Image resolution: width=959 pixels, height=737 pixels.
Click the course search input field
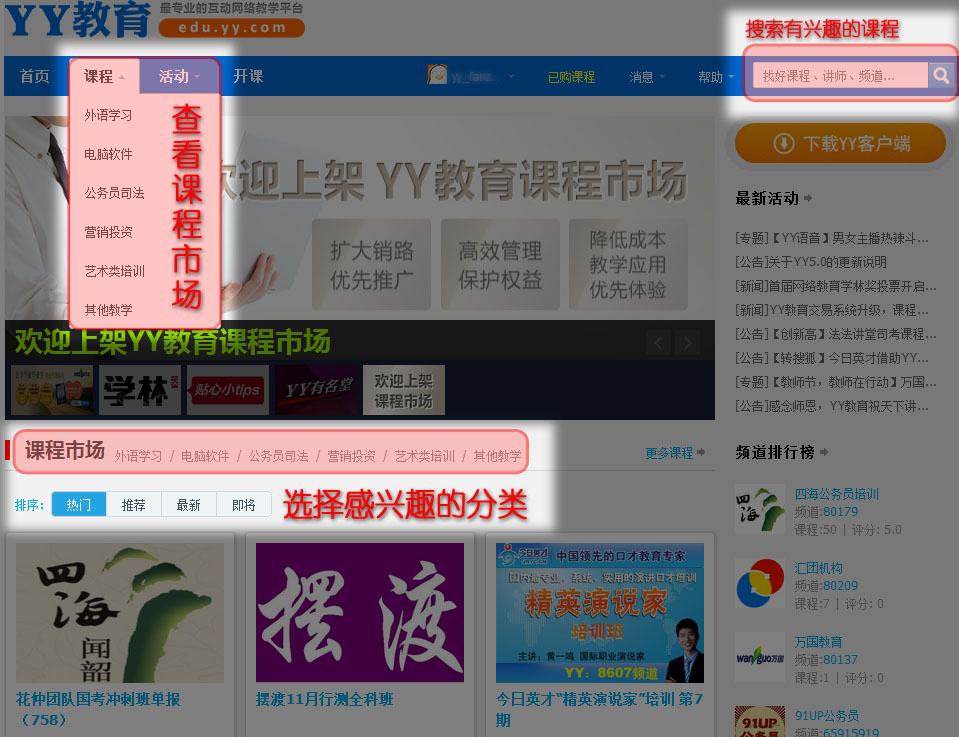click(840, 76)
